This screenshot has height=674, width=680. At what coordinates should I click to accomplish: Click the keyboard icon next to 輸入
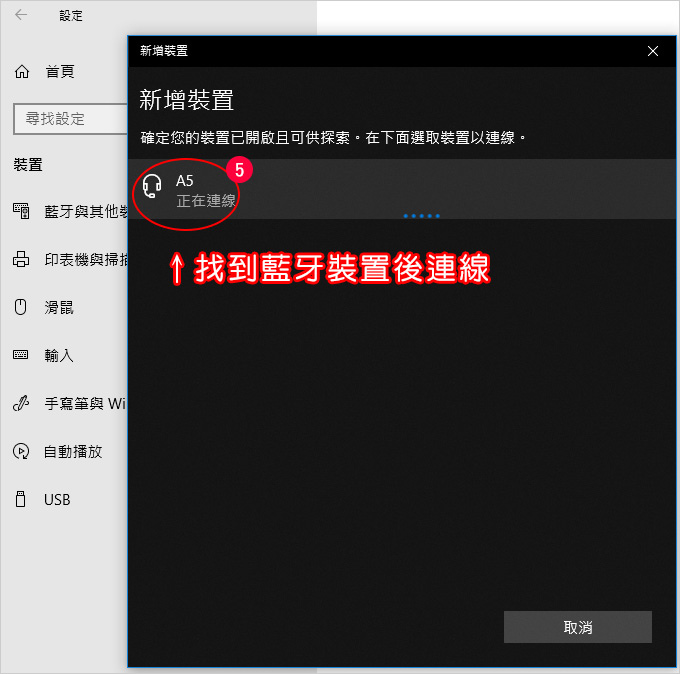click(x=20, y=355)
